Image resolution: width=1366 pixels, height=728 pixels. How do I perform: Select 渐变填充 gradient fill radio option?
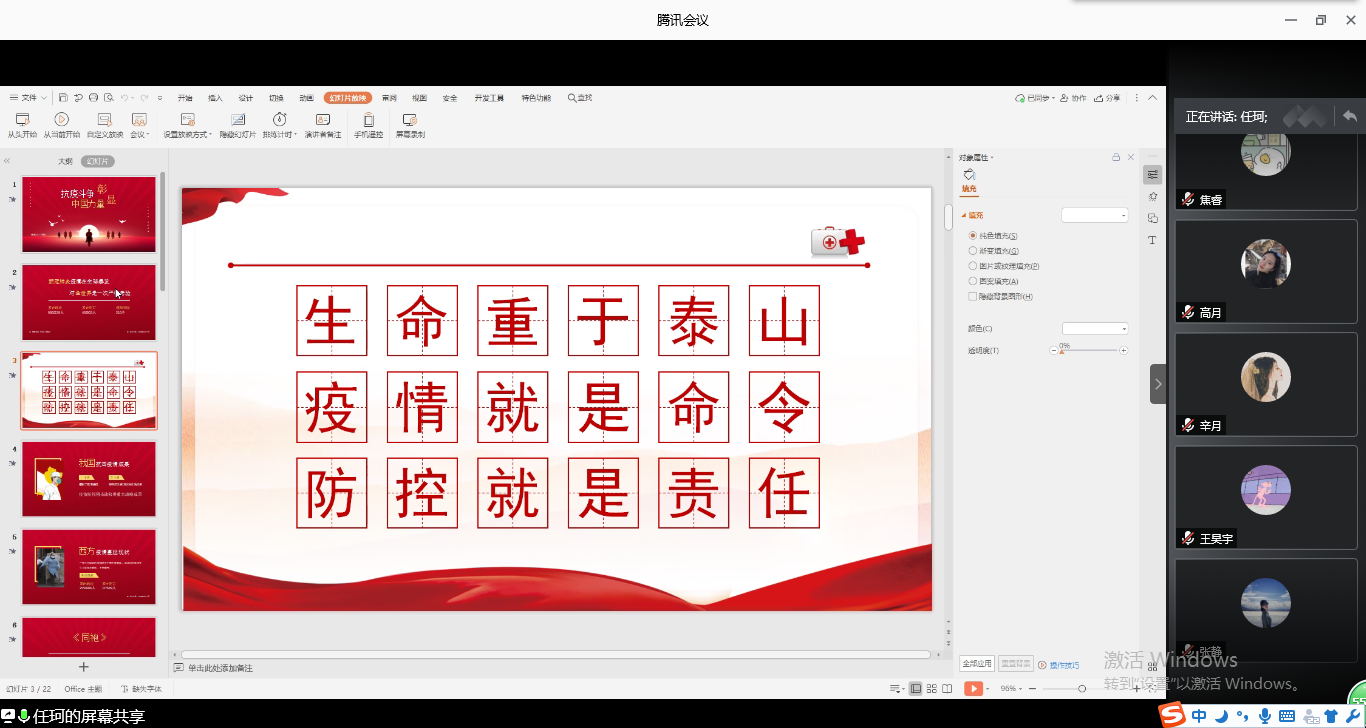click(973, 251)
